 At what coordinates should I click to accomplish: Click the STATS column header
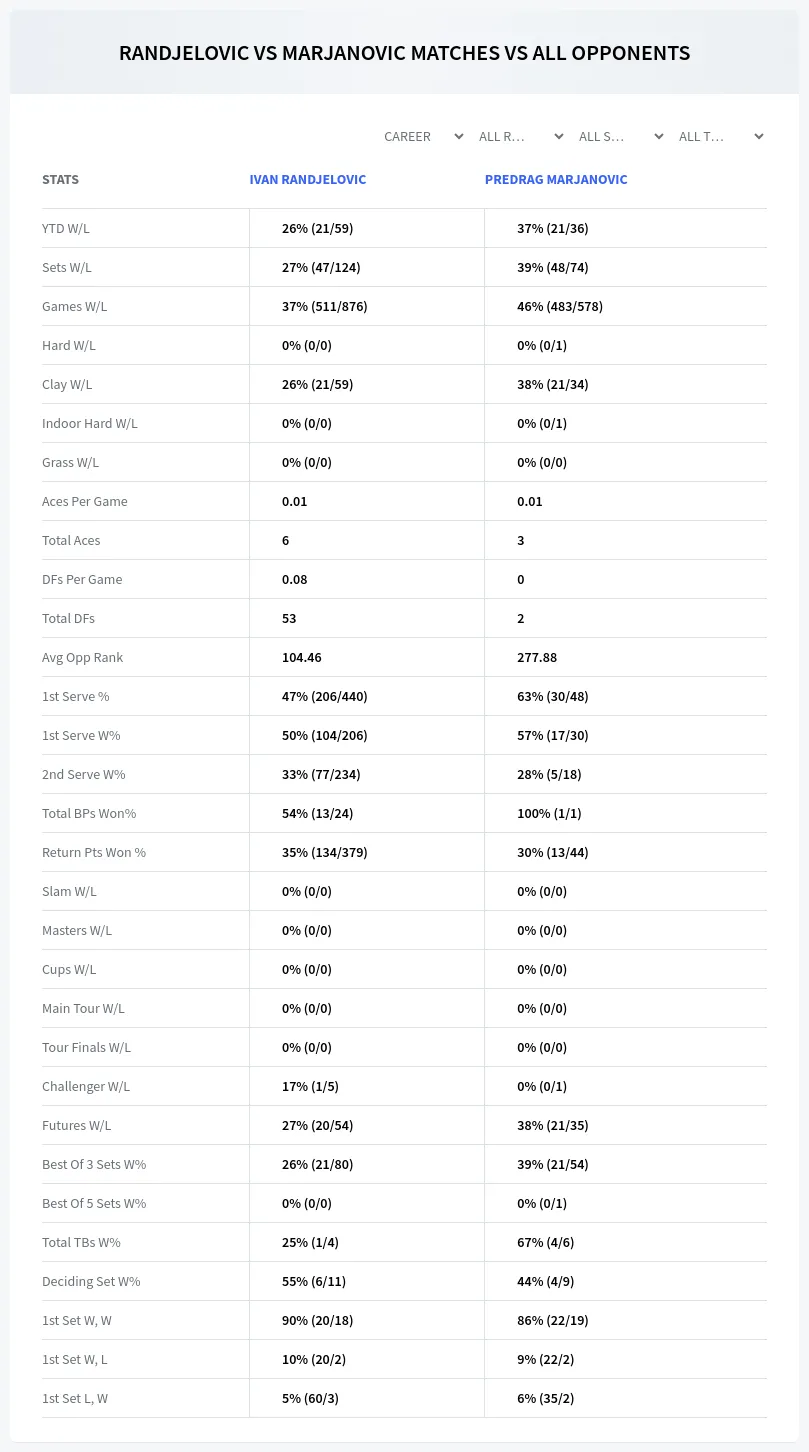click(60, 180)
